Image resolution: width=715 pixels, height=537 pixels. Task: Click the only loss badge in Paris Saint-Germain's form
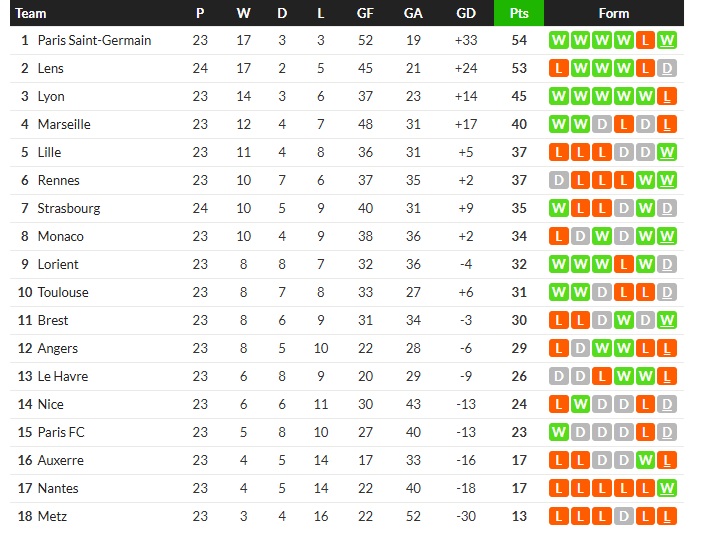coord(646,40)
